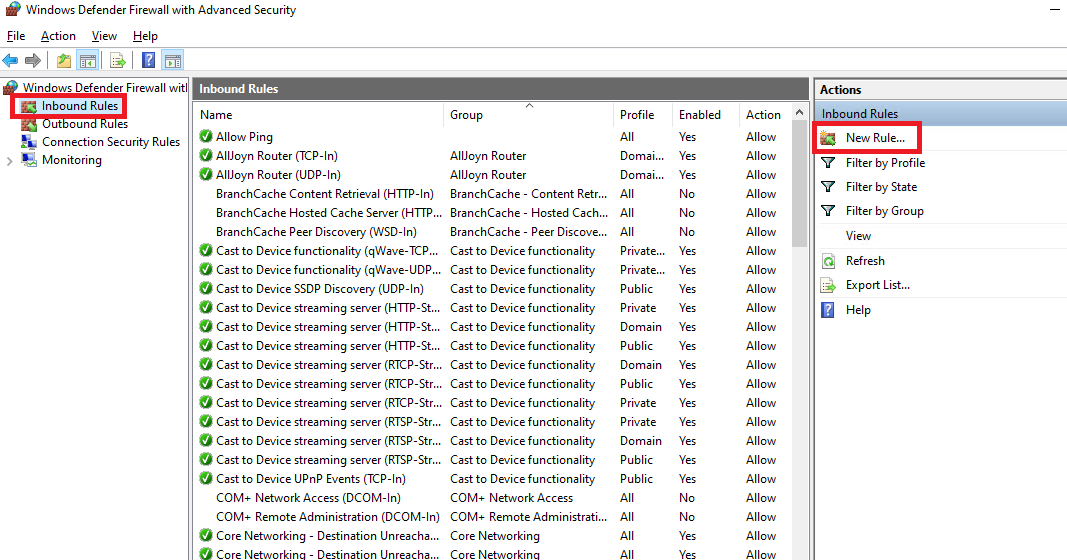Click the vertical scrollbar thumb of the rules list
Screen dimensions: 1067x560
[800, 184]
